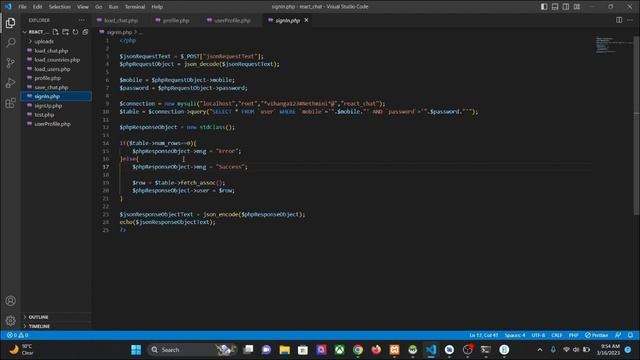
Task: Open editor more actions ellipsis
Action: pos(630,20)
